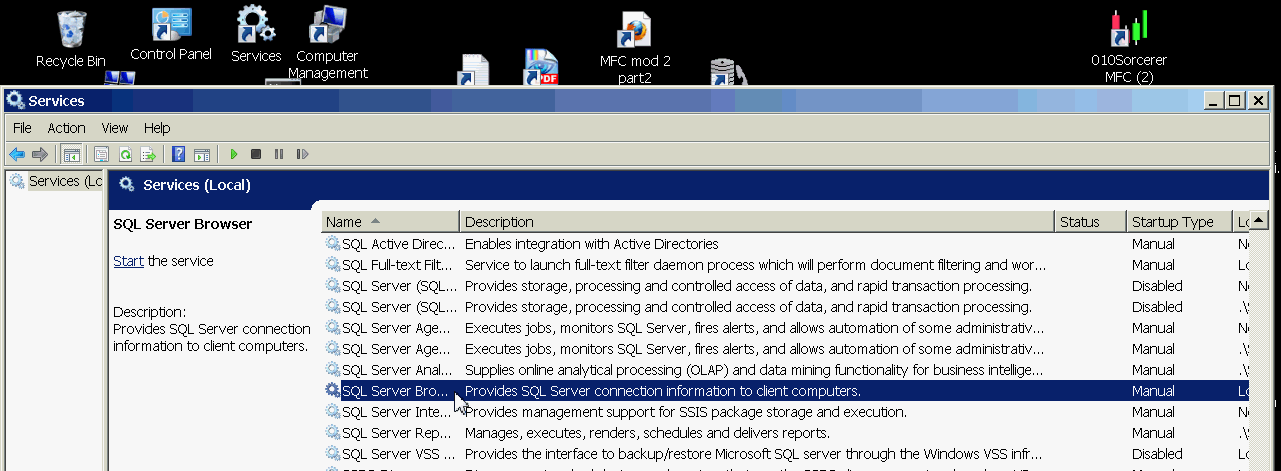Open the Action menu

point(67,128)
